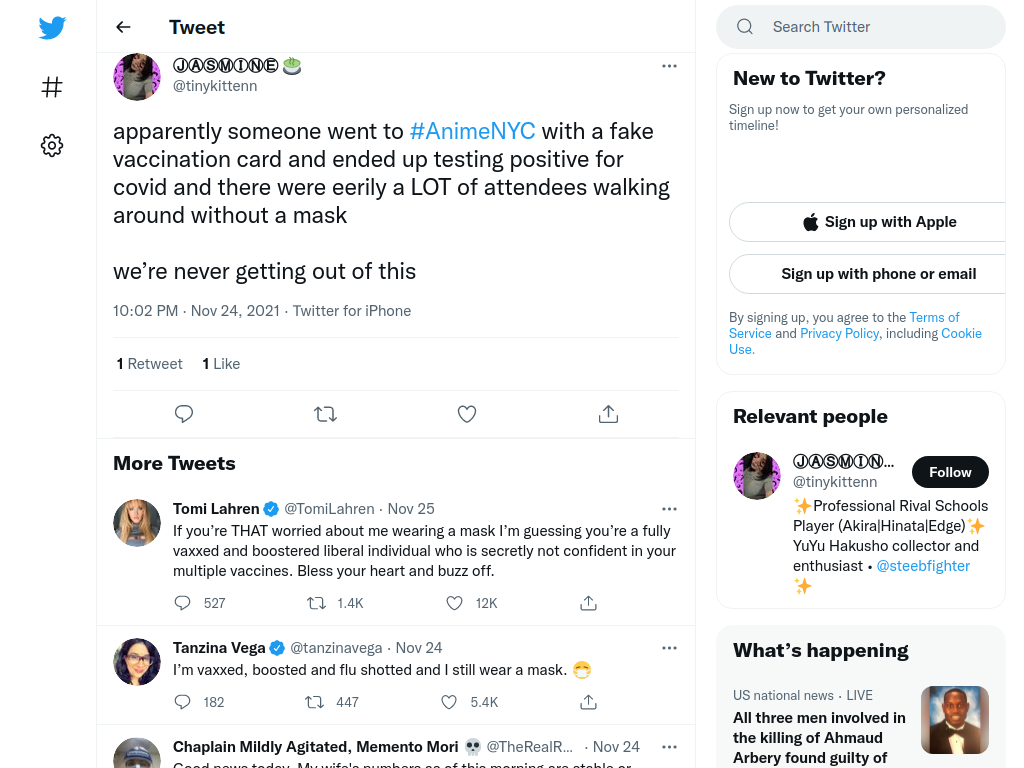Focus the Search Twitter field

point(861,27)
